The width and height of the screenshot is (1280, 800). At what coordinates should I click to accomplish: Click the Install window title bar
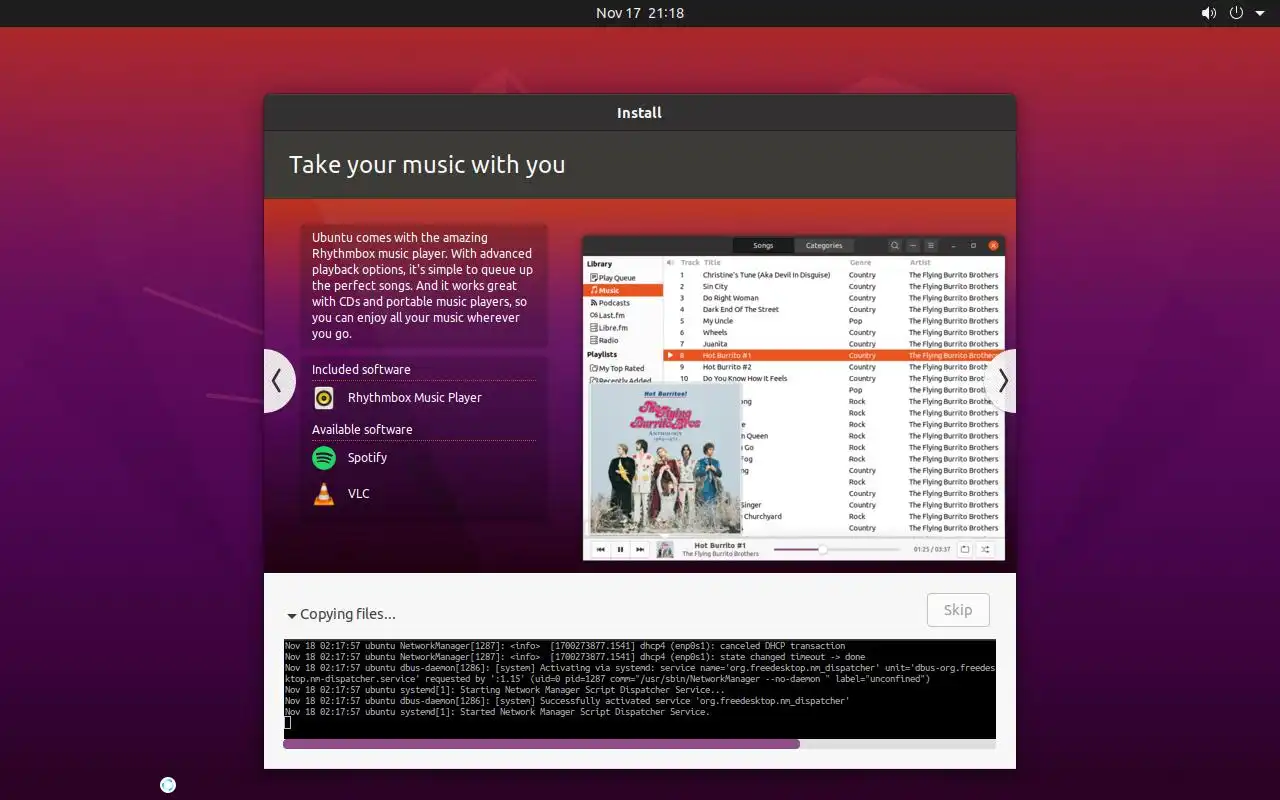pyautogui.click(x=640, y=113)
